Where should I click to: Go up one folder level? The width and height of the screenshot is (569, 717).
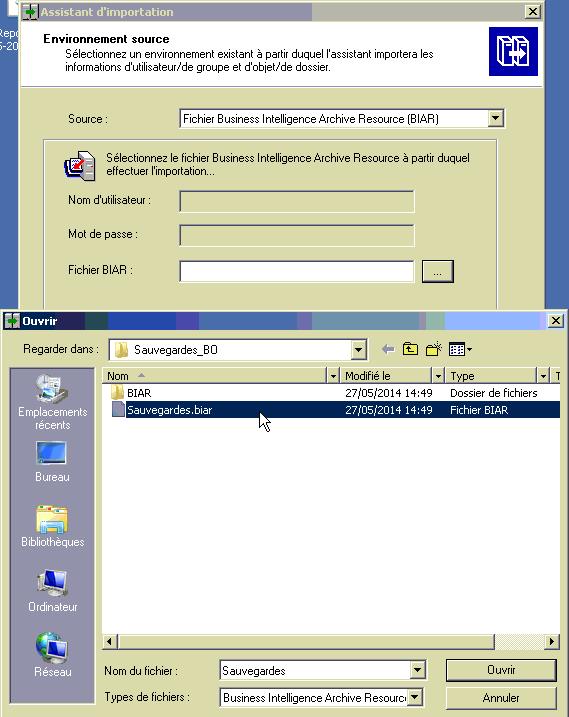point(410,349)
